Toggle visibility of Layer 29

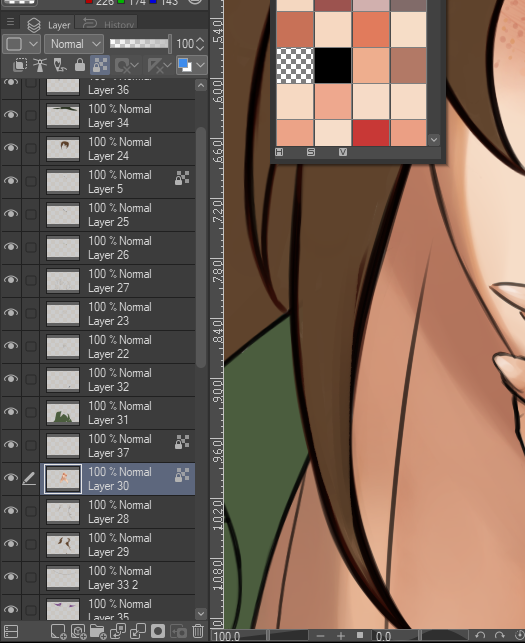(x=11, y=544)
